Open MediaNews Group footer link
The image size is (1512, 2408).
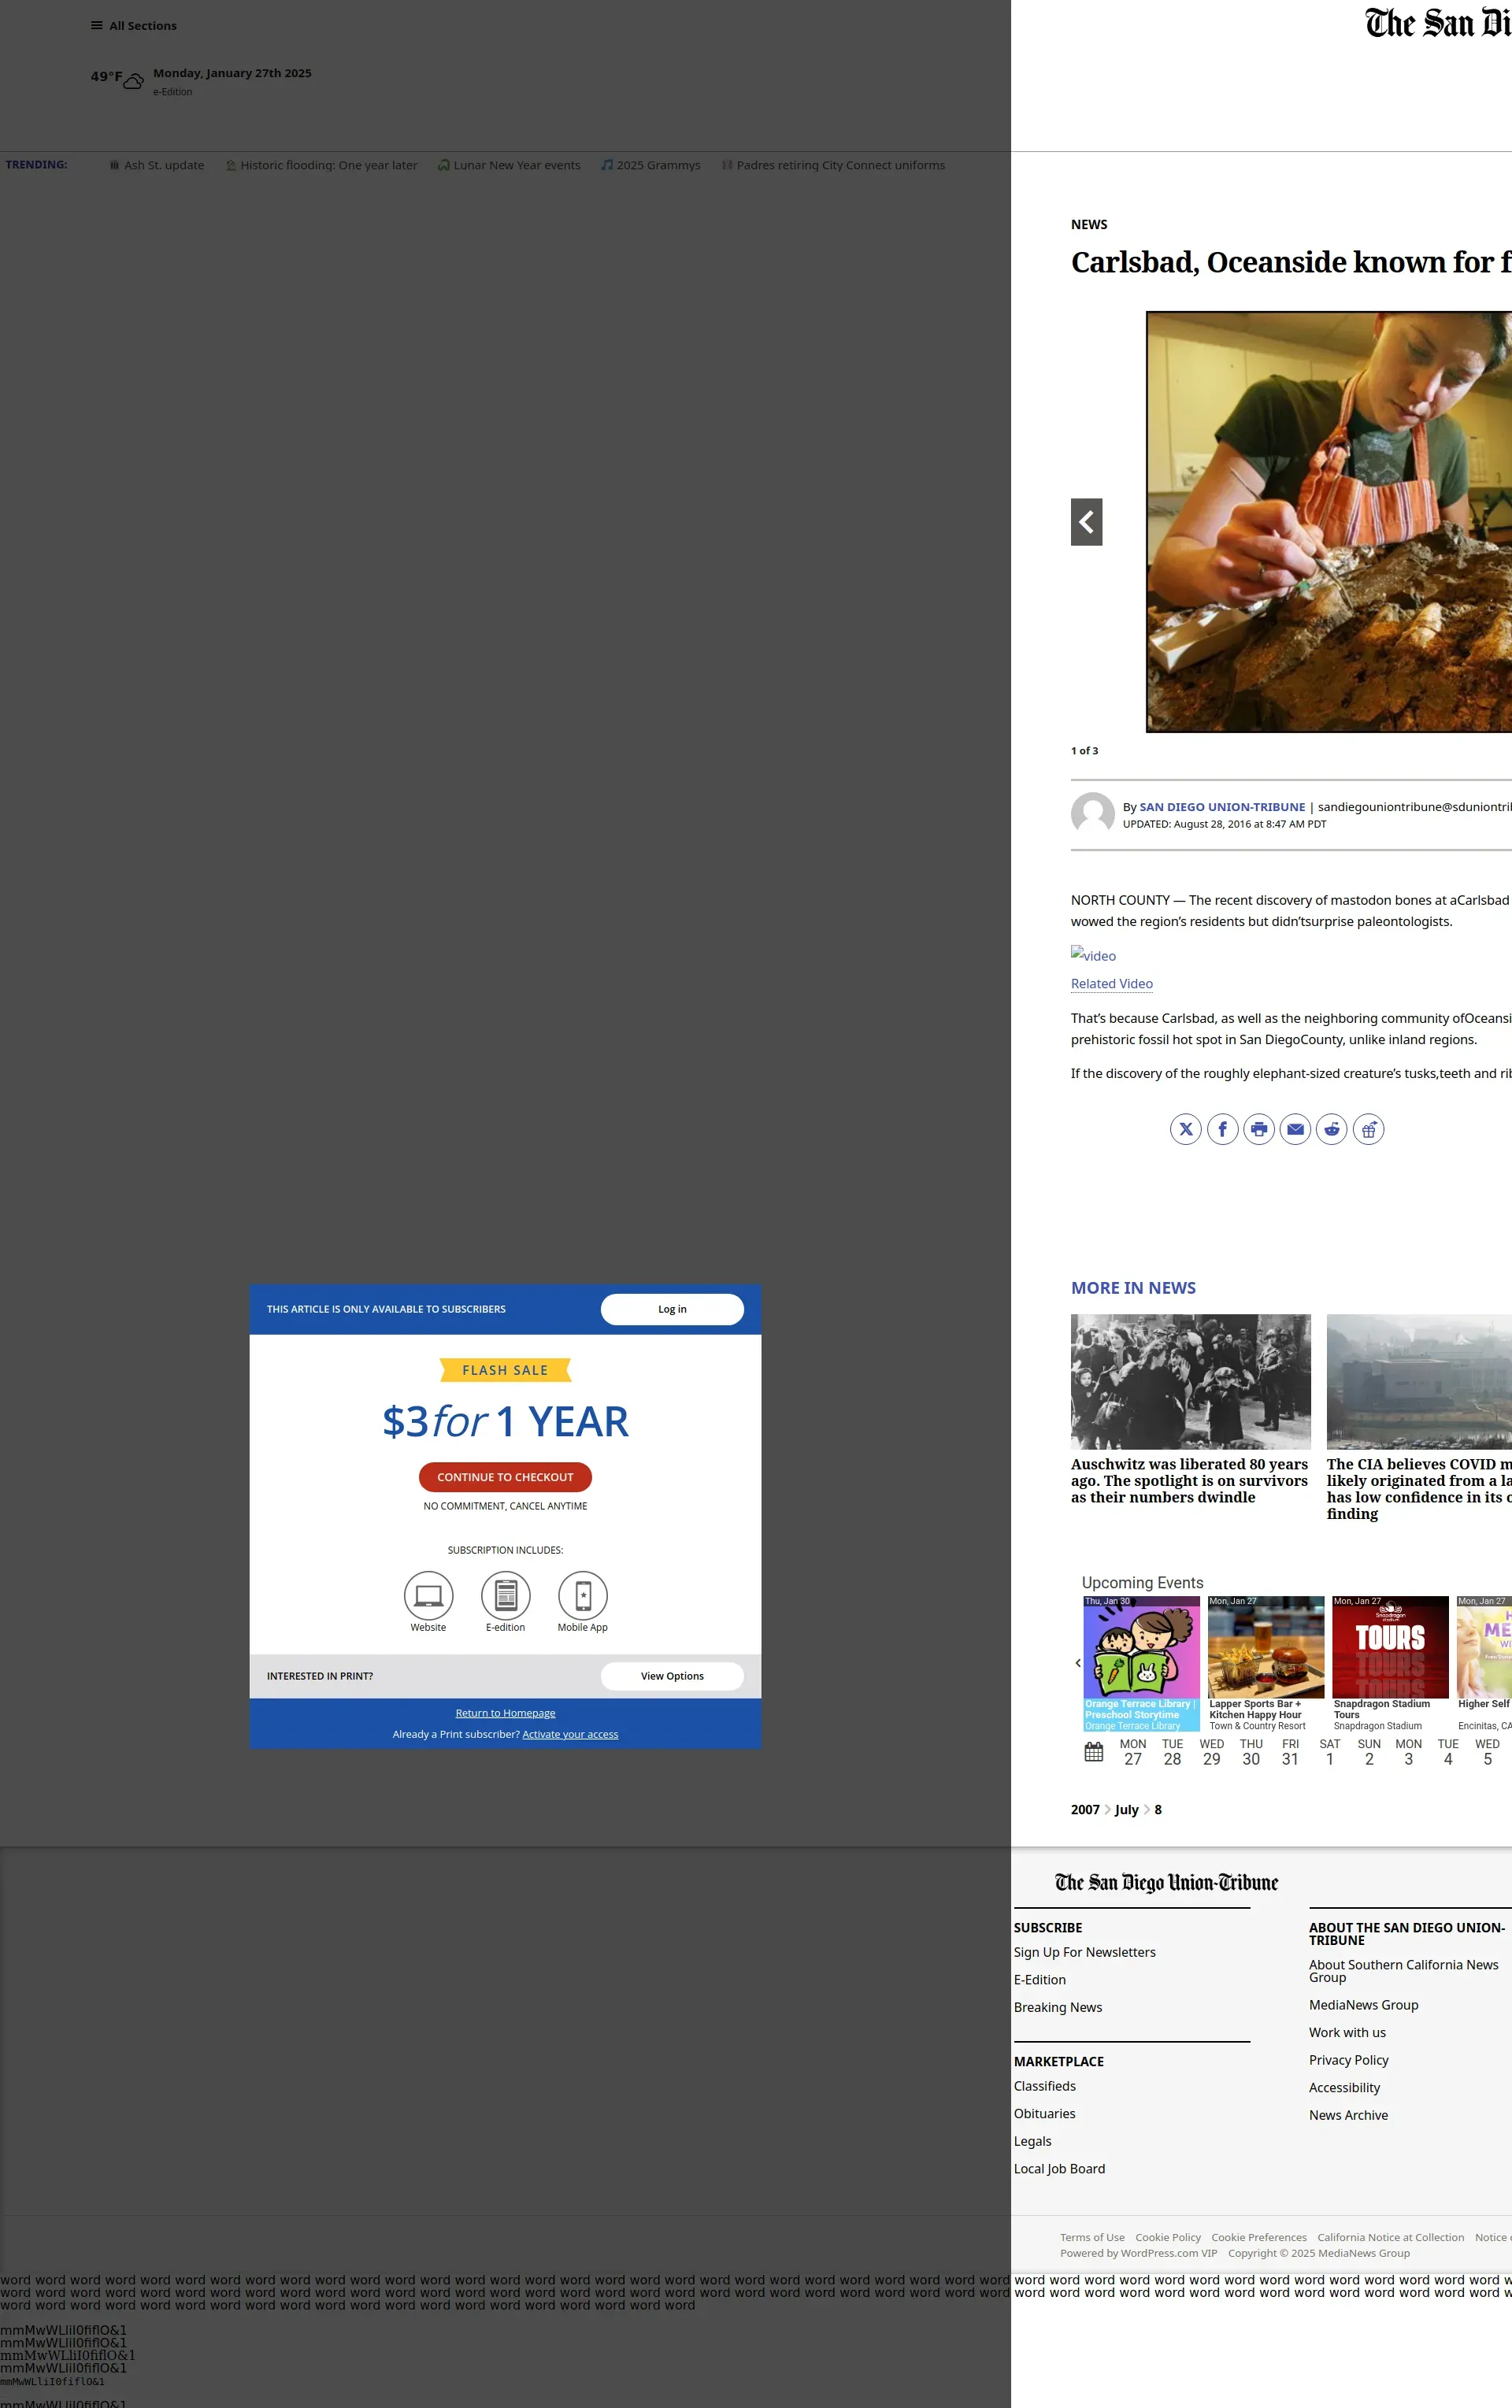click(x=1363, y=2005)
